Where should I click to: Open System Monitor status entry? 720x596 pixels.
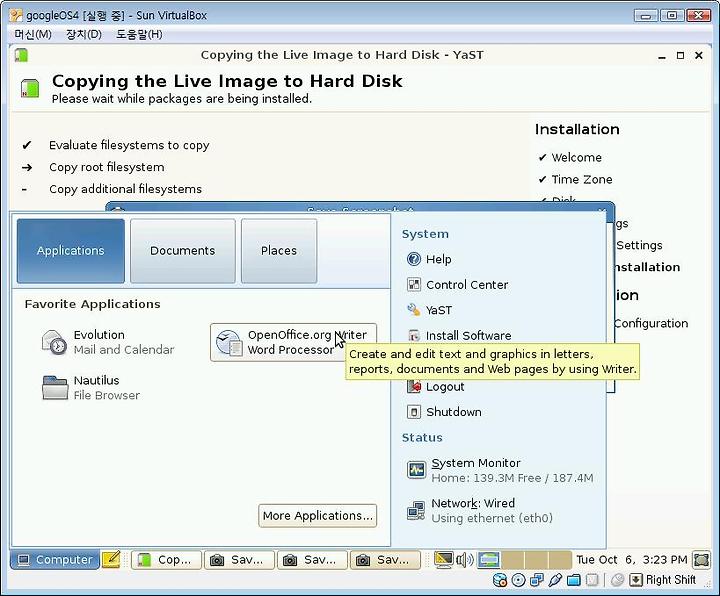500,470
